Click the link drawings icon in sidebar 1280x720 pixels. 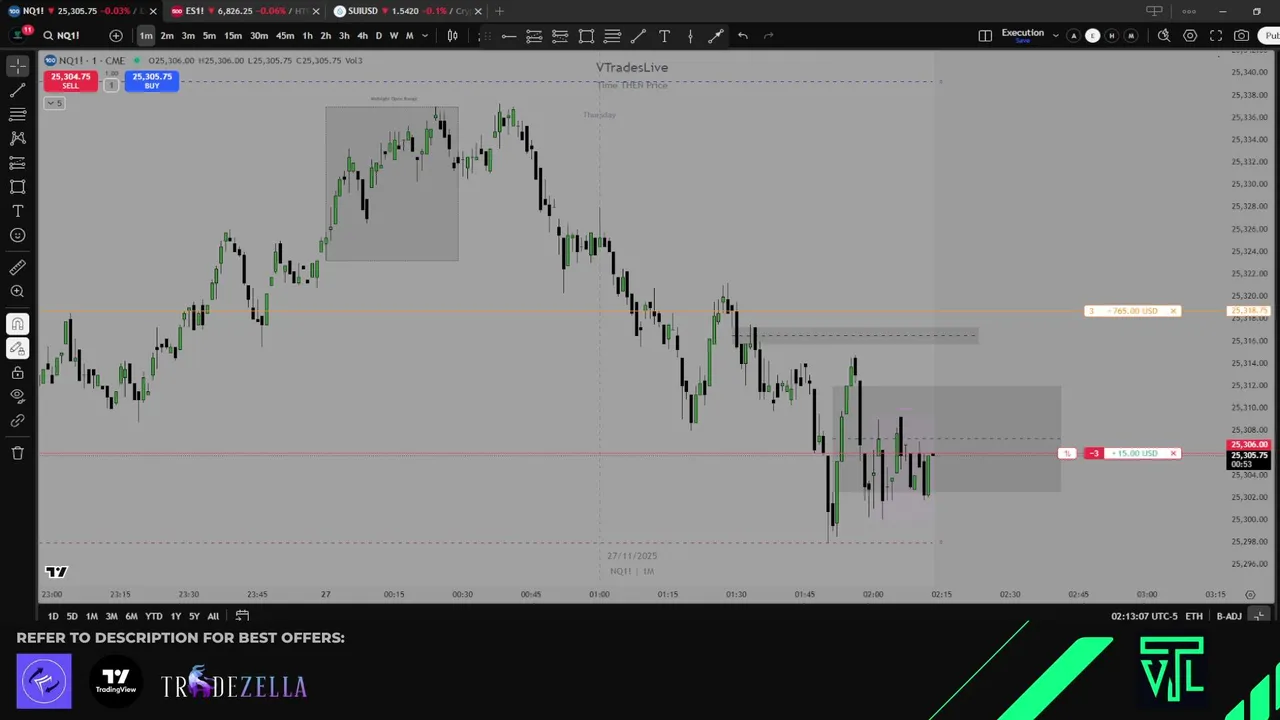pos(17,420)
